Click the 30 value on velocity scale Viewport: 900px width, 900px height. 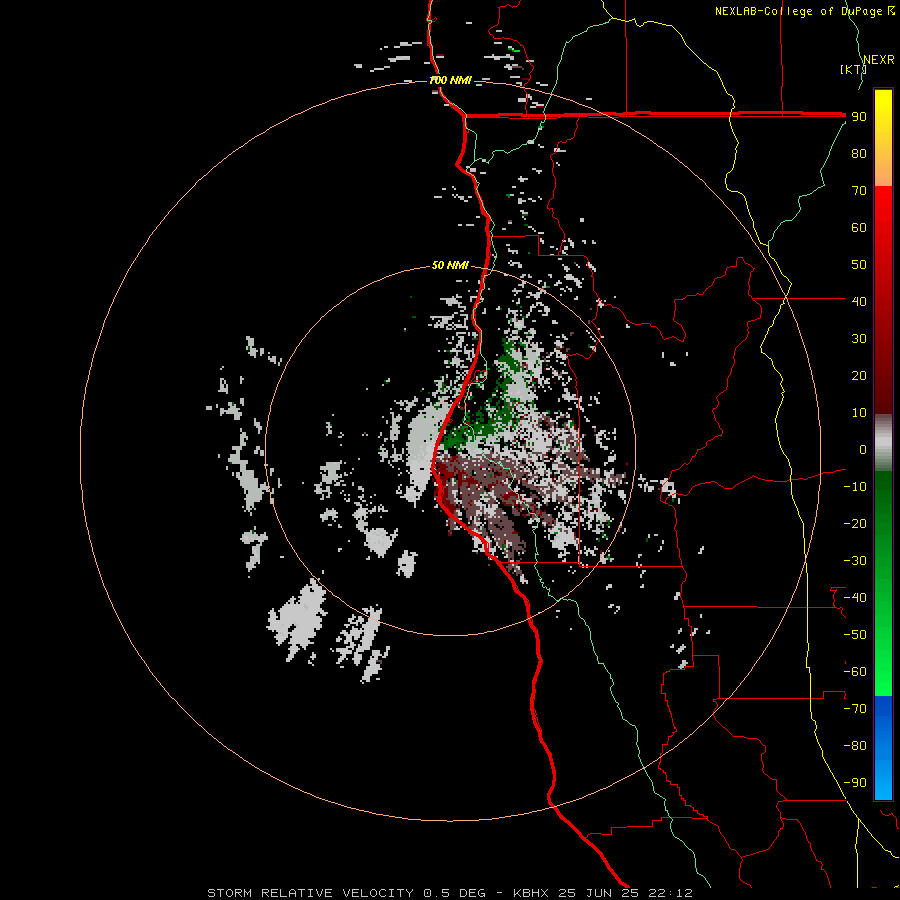tap(859, 339)
